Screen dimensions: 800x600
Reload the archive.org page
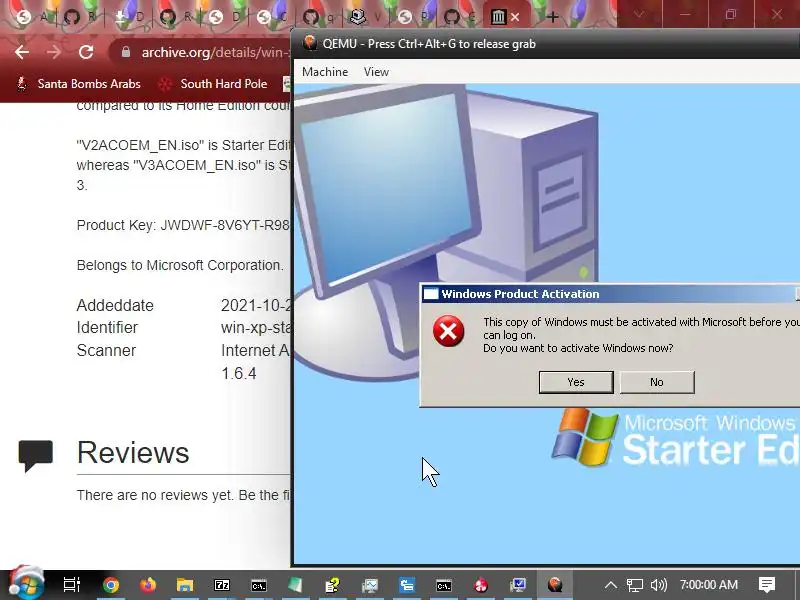[86, 52]
